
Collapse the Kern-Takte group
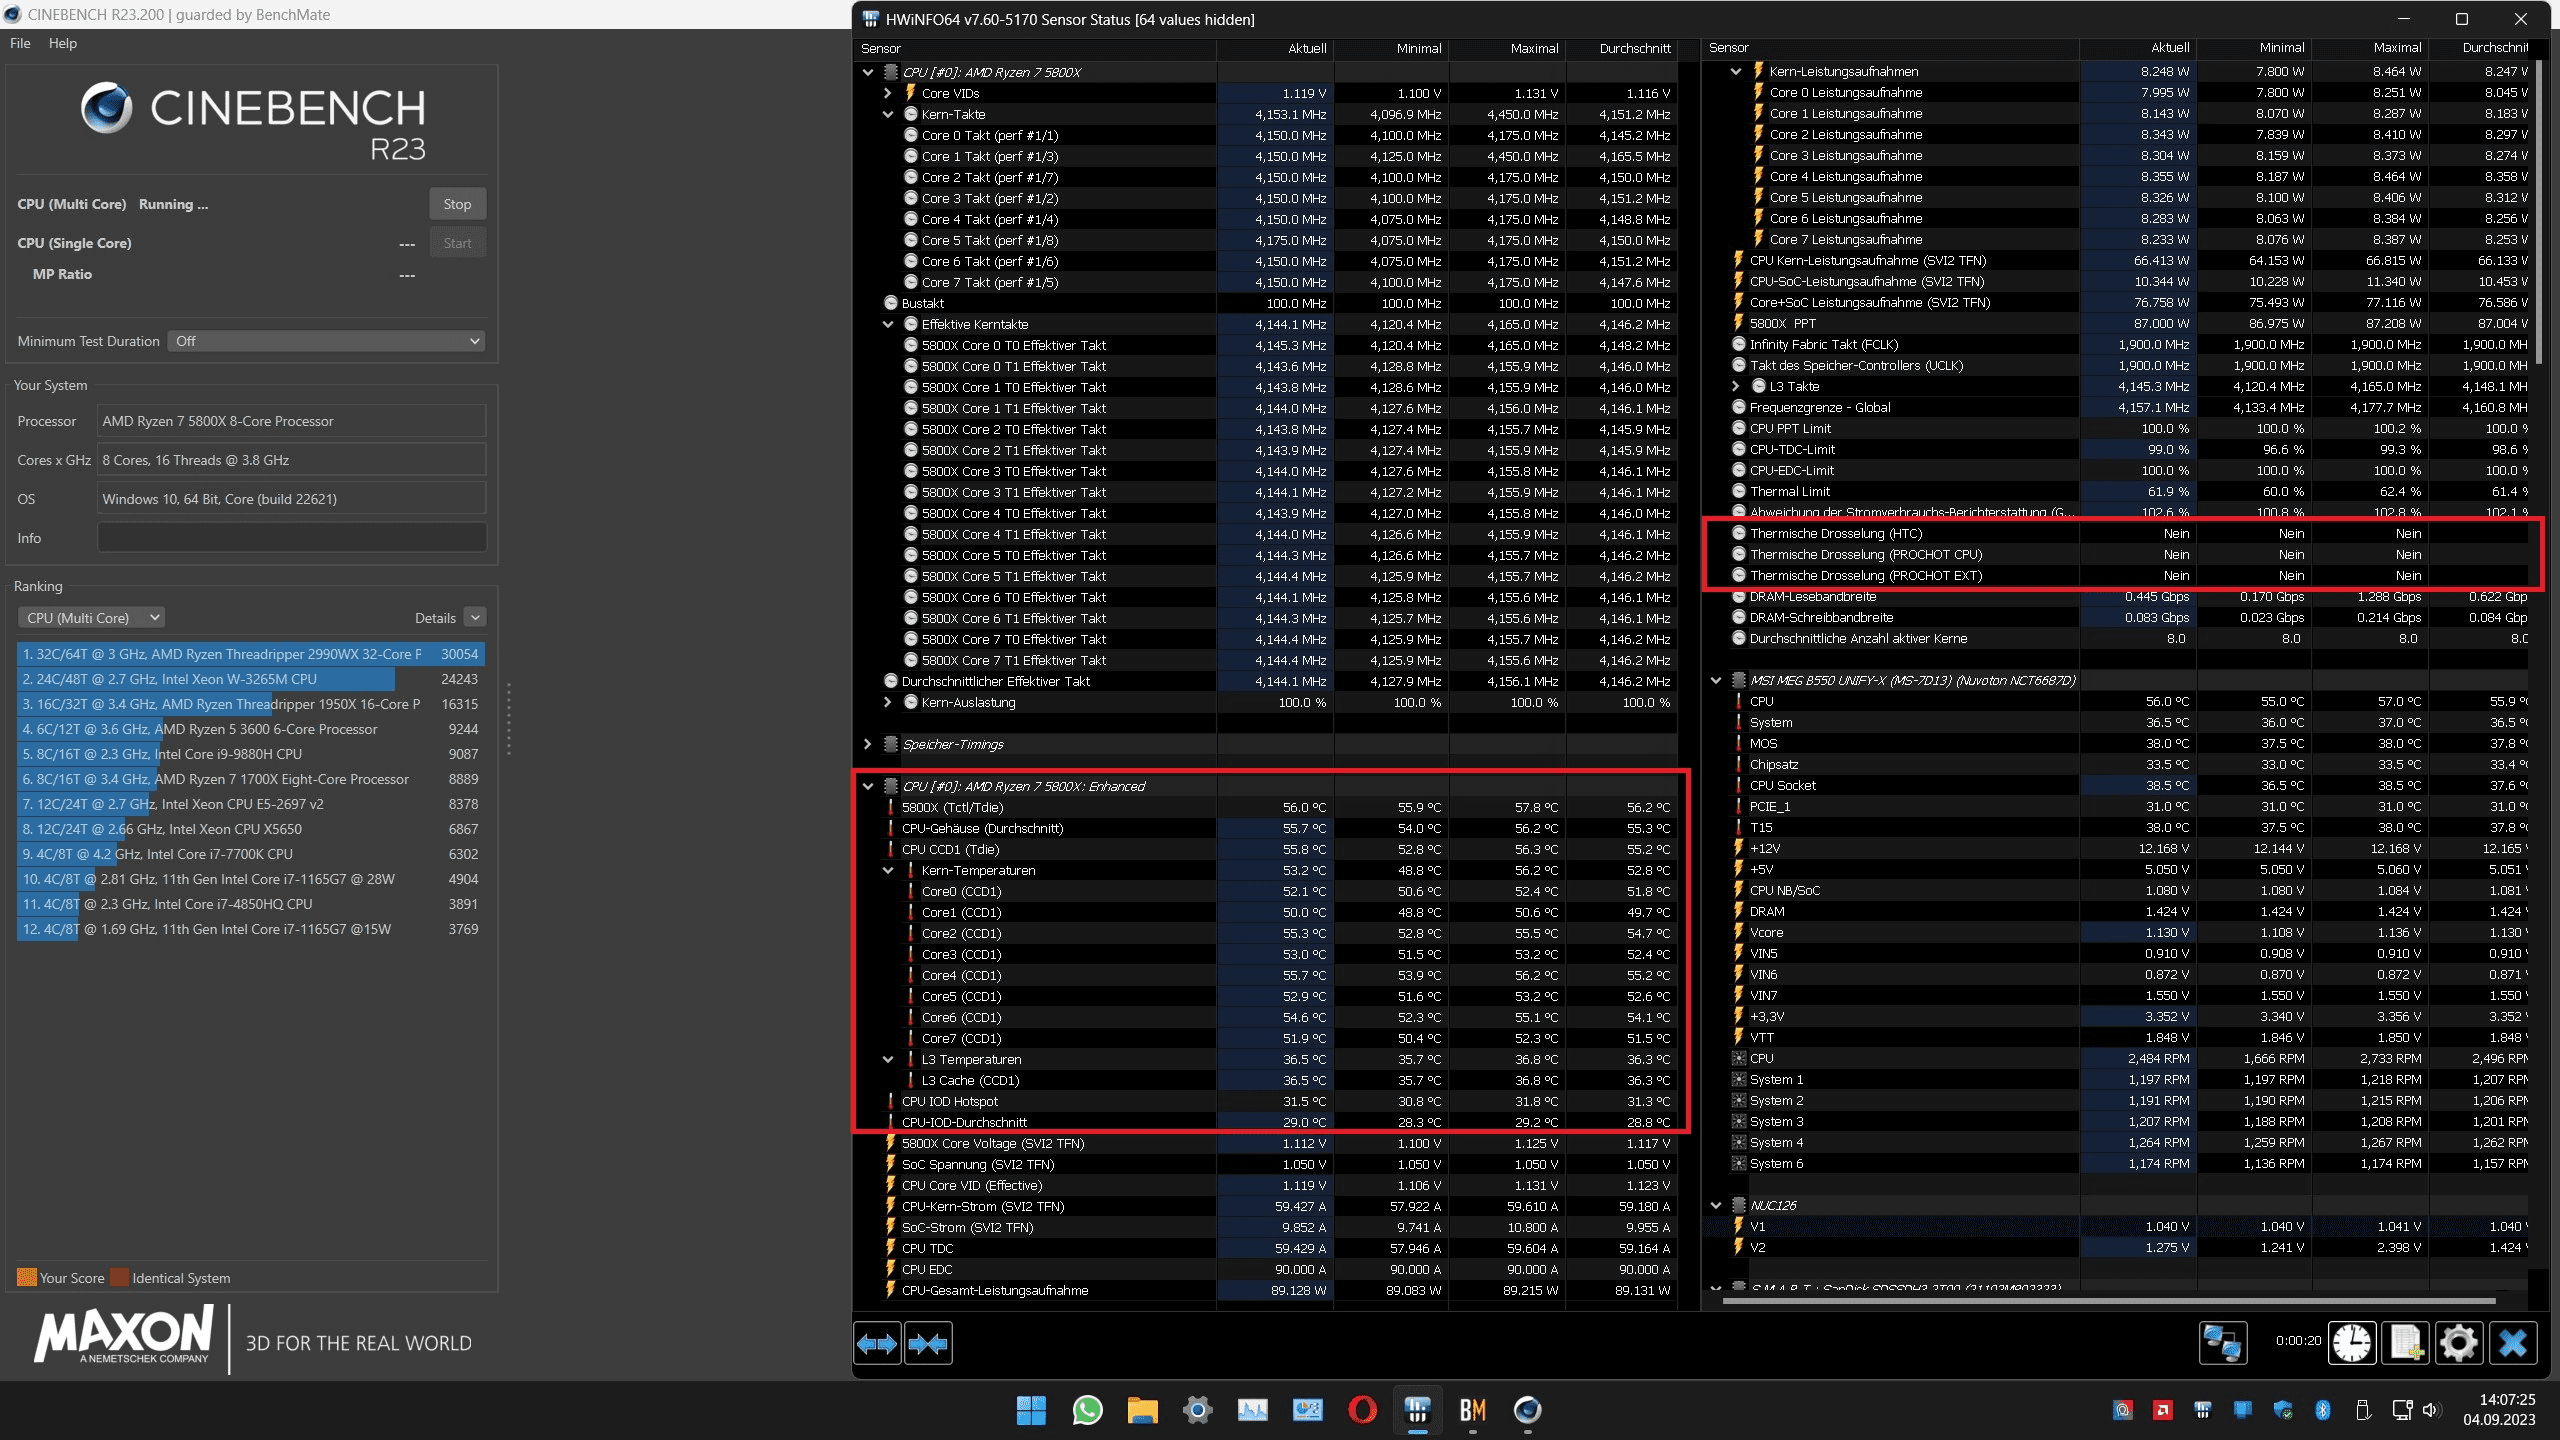887,114
